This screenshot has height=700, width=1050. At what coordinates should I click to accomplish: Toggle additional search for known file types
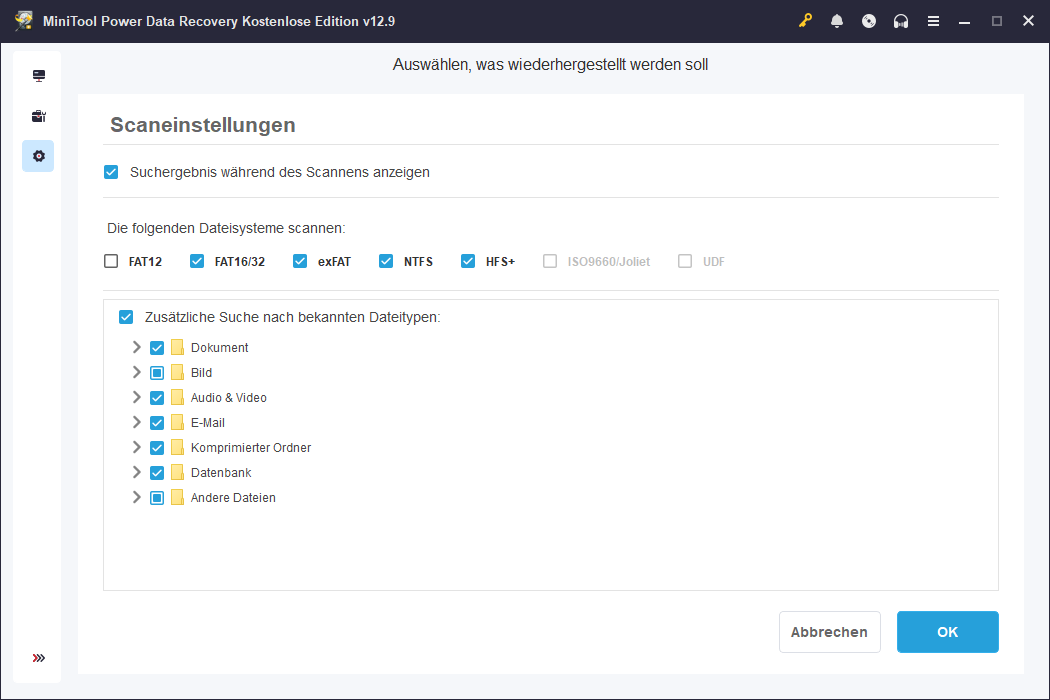coord(126,317)
